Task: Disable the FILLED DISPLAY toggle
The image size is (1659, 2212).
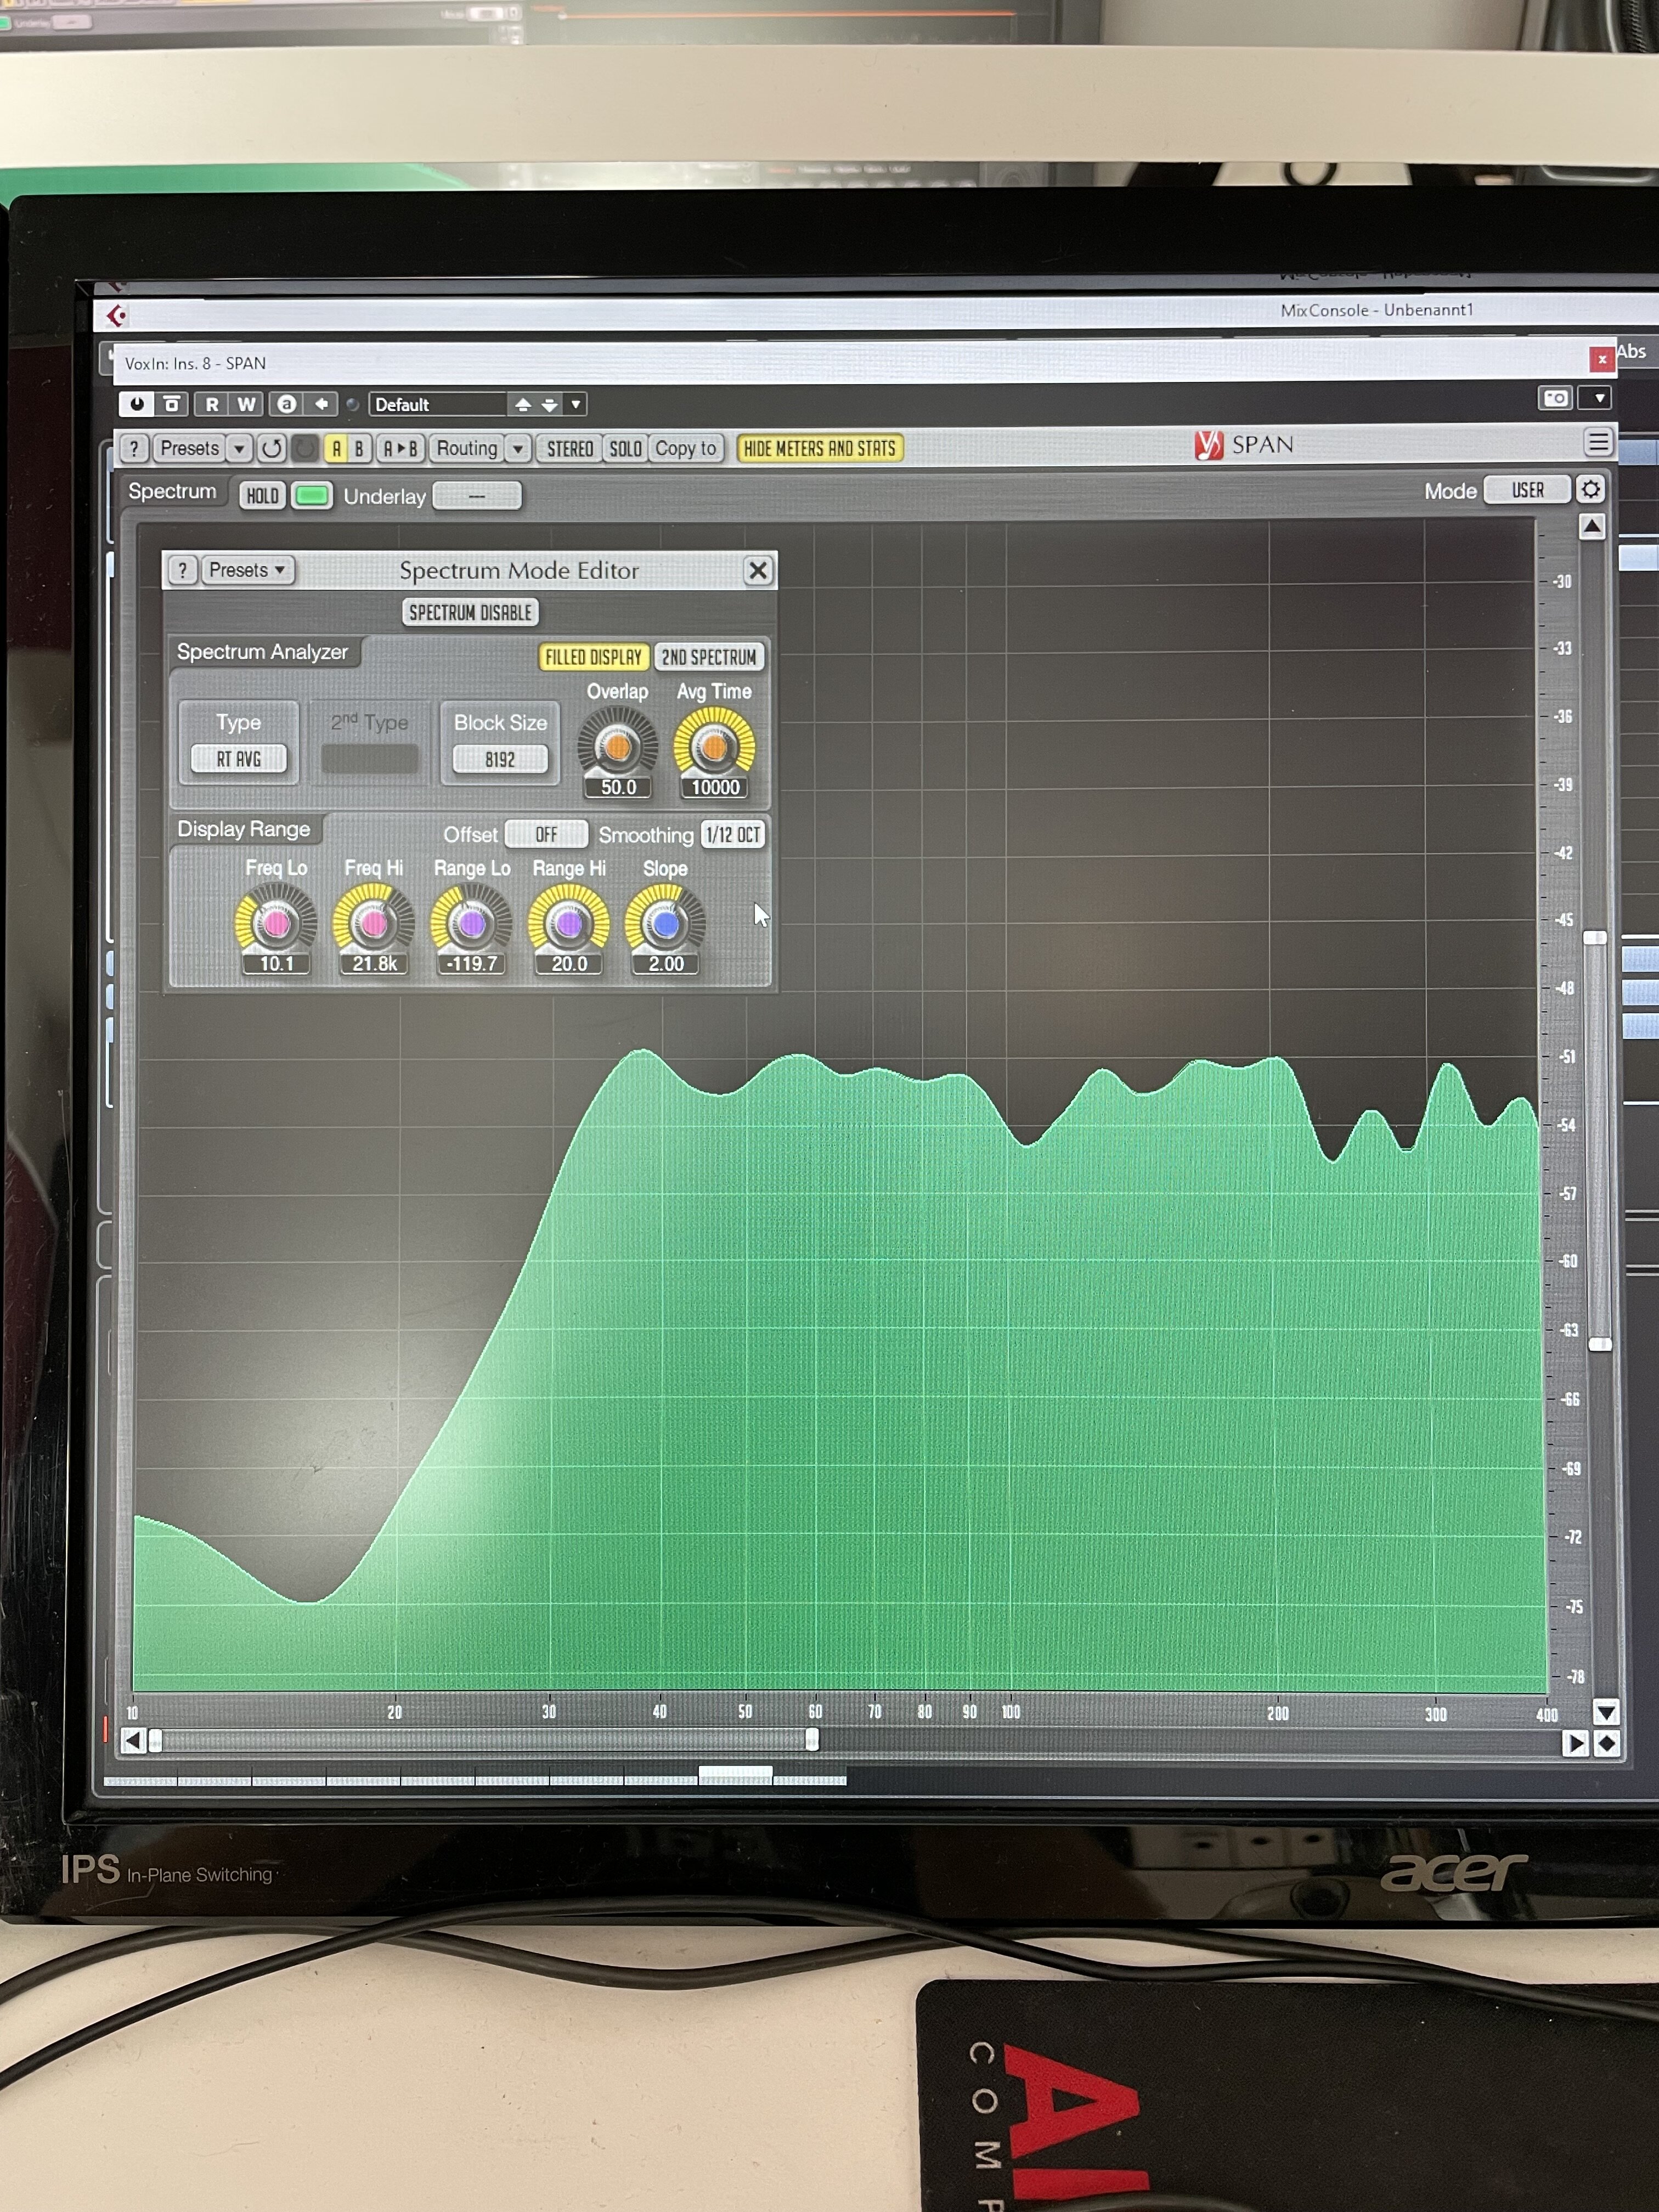Action: pyautogui.click(x=593, y=657)
